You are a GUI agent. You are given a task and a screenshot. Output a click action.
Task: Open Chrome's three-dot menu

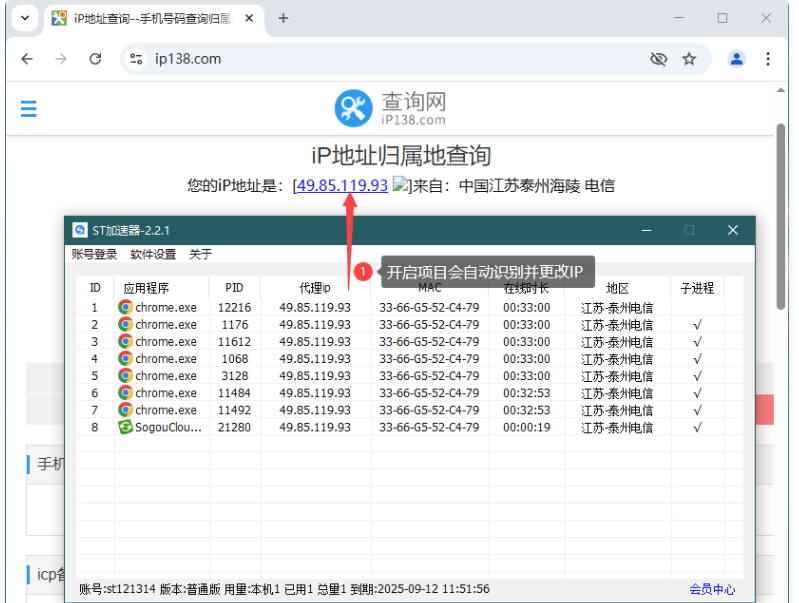click(768, 59)
